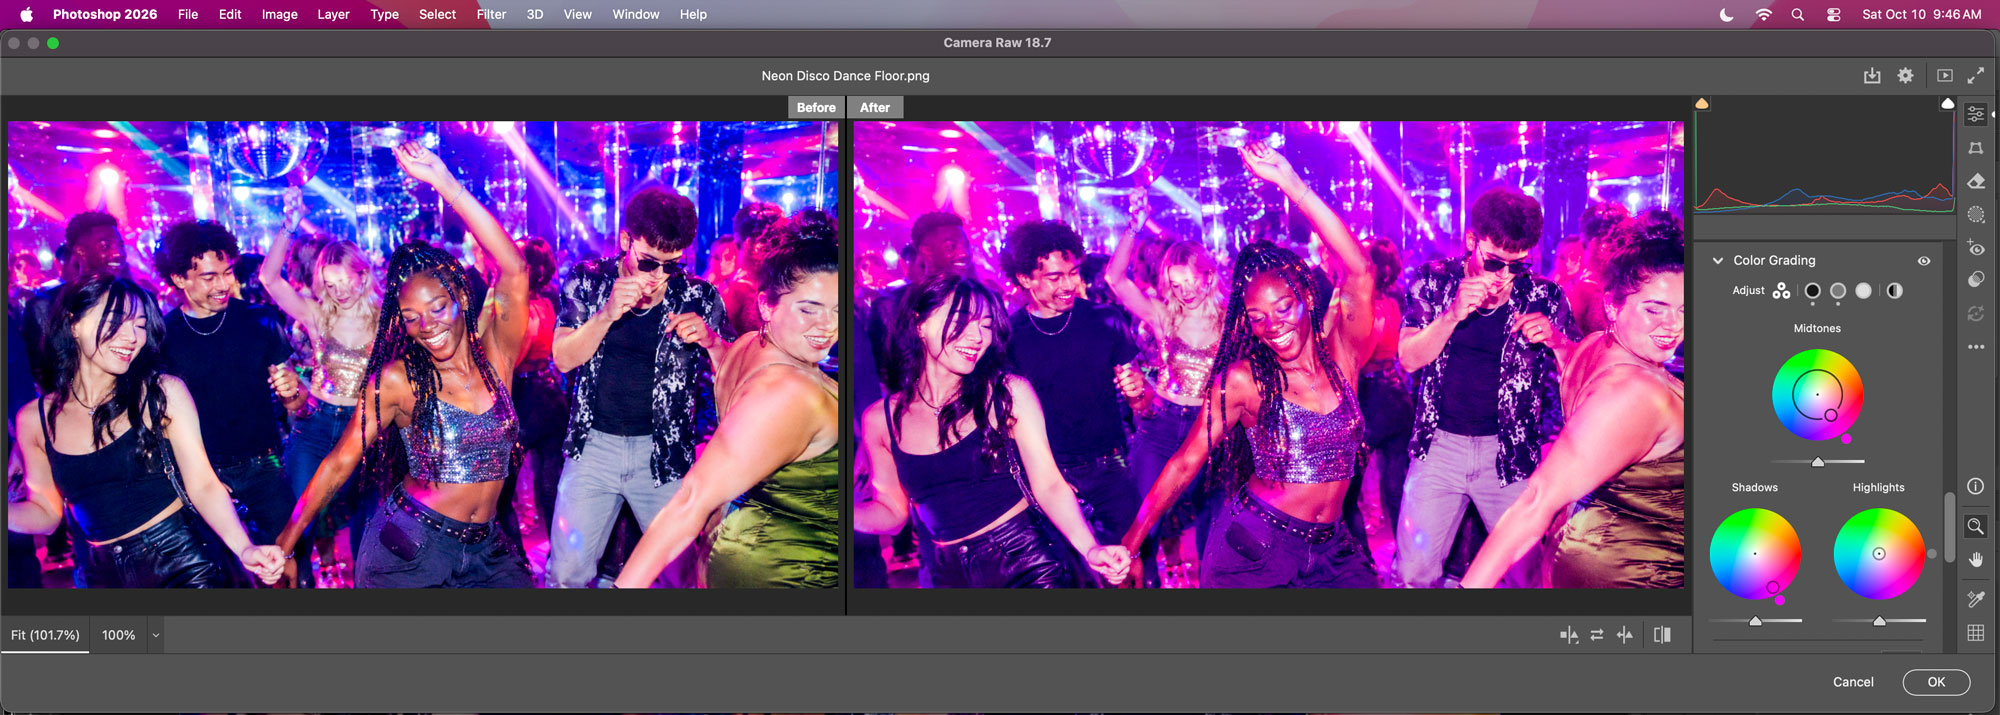This screenshot has width=2000, height=715.
Task: Open the Image menu
Action: 280,14
